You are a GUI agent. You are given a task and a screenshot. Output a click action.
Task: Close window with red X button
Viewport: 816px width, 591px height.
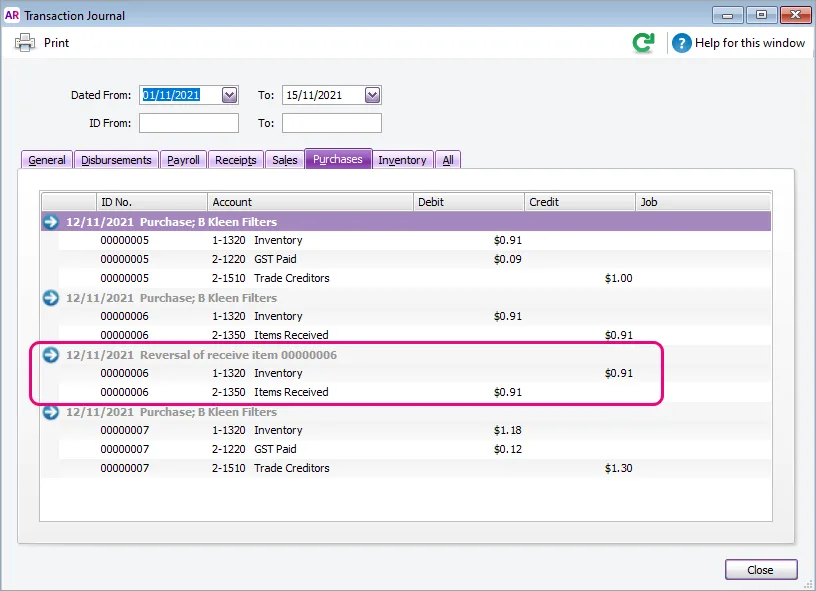pos(796,15)
